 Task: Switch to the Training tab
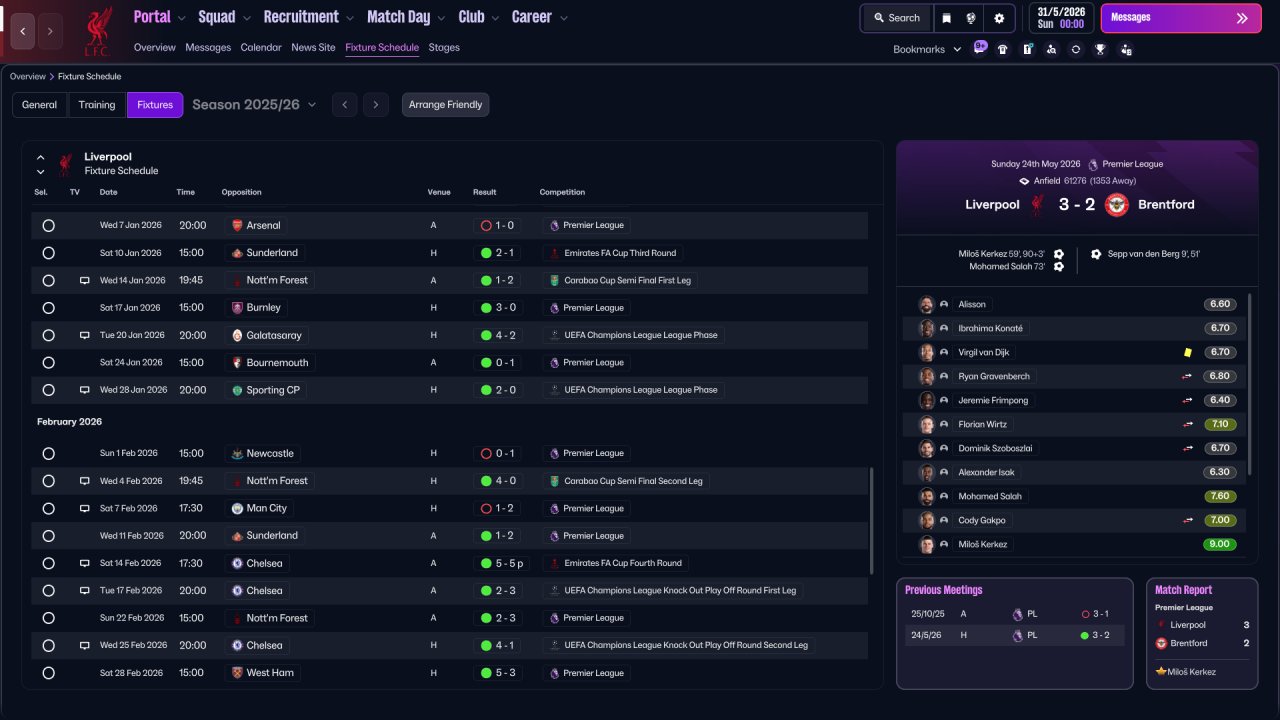tap(97, 105)
